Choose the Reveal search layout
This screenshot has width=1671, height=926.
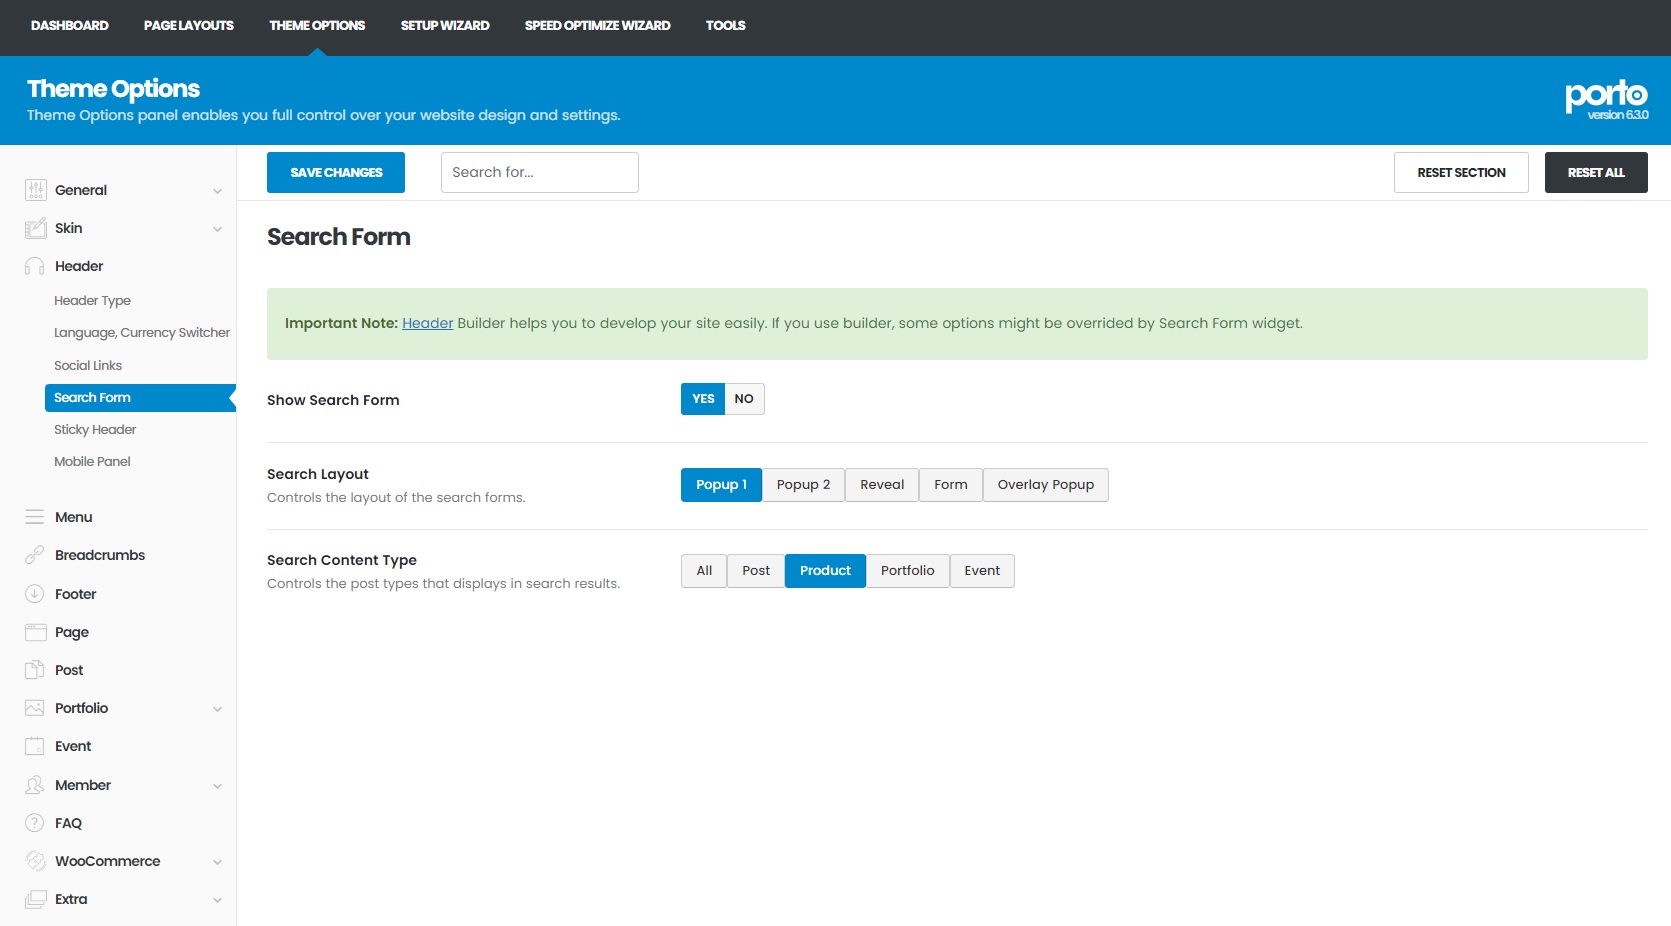[x=881, y=484]
